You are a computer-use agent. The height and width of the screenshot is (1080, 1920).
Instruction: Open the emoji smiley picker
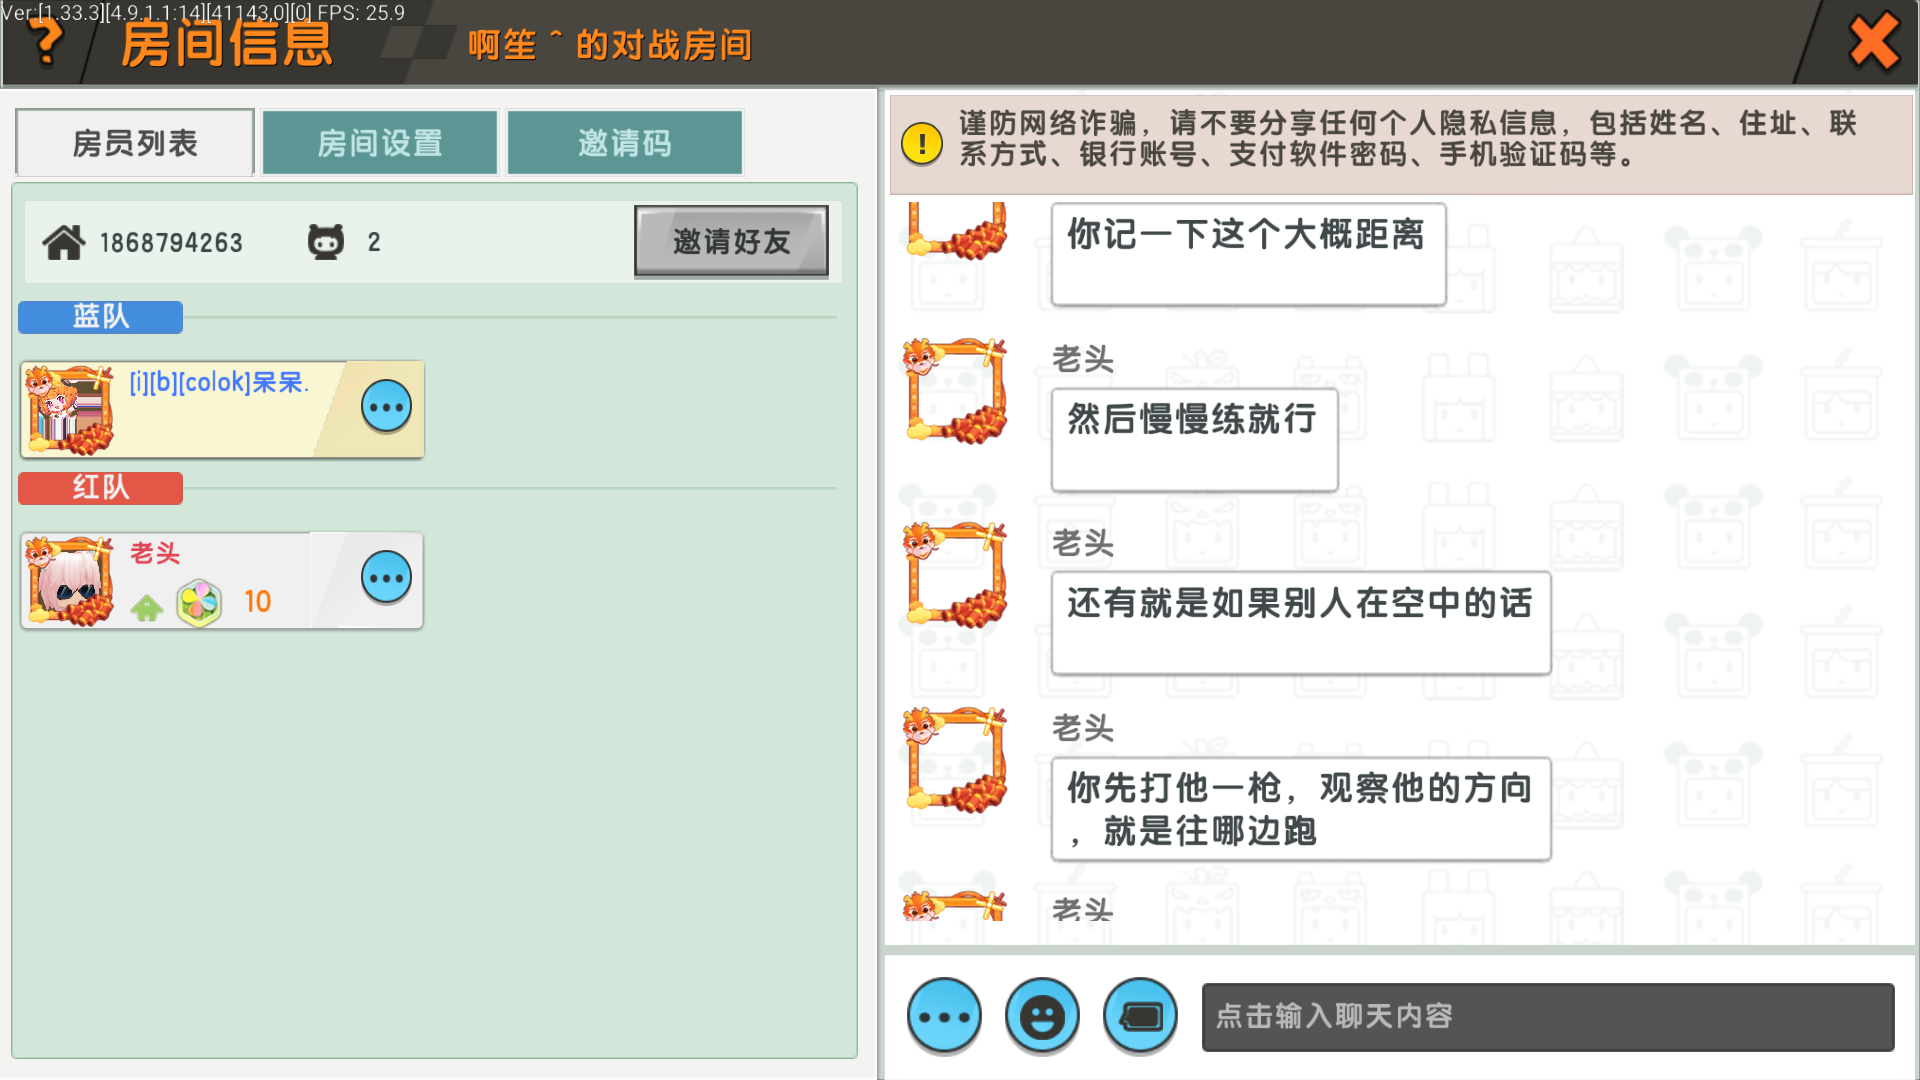point(1042,1017)
